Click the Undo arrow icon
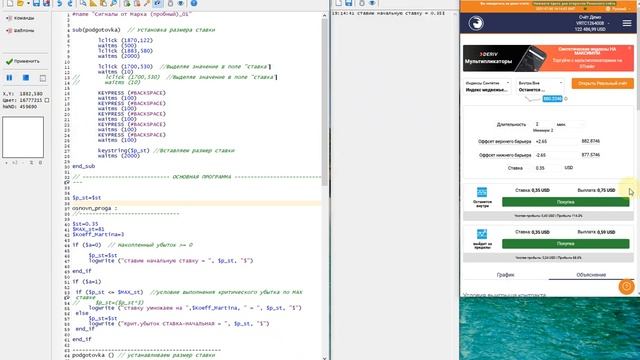Screen dimensions: 640x360 tap(60, 3)
